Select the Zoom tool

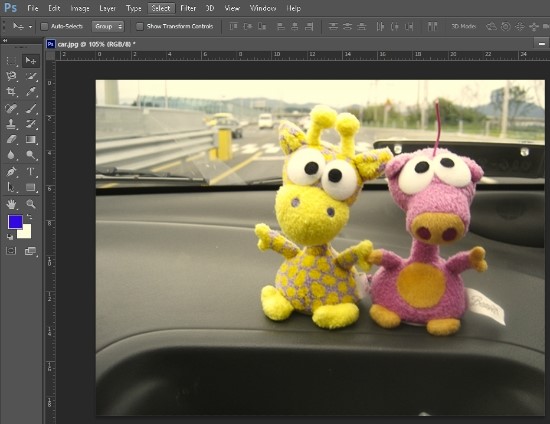click(31, 204)
